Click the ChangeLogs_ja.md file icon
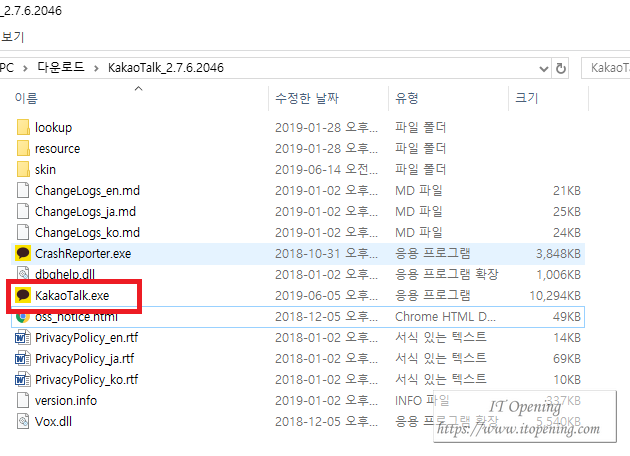Image resolution: width=630 pixels, height=456 pixels. click(x=23, y=211)
